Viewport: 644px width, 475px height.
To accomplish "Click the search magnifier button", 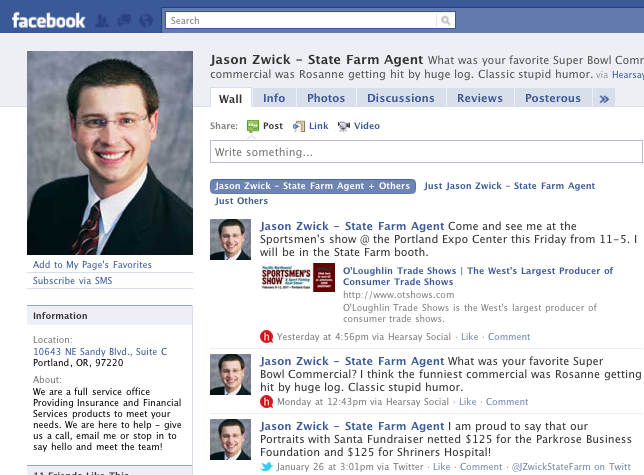I will 446,20.
